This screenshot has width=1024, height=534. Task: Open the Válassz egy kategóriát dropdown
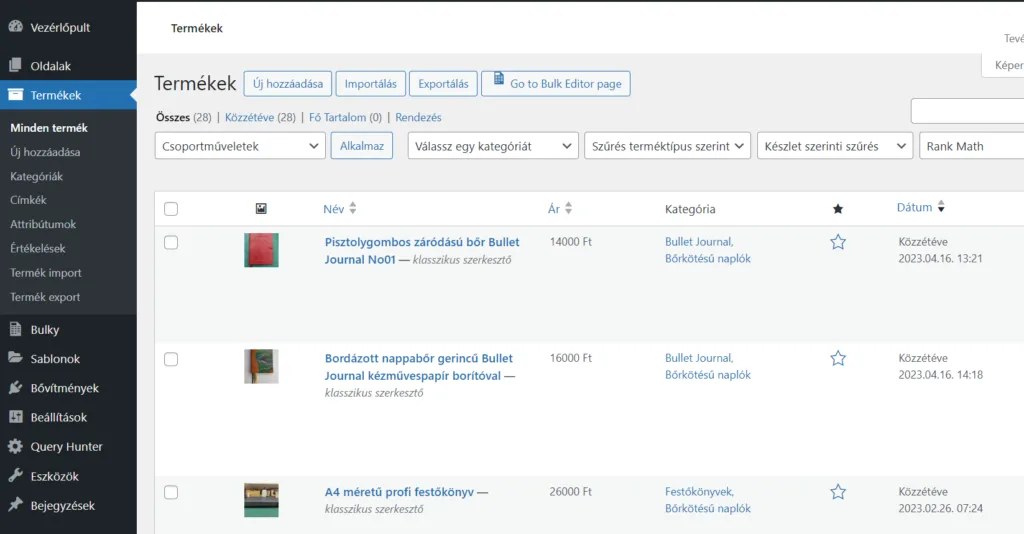[493, 146]
